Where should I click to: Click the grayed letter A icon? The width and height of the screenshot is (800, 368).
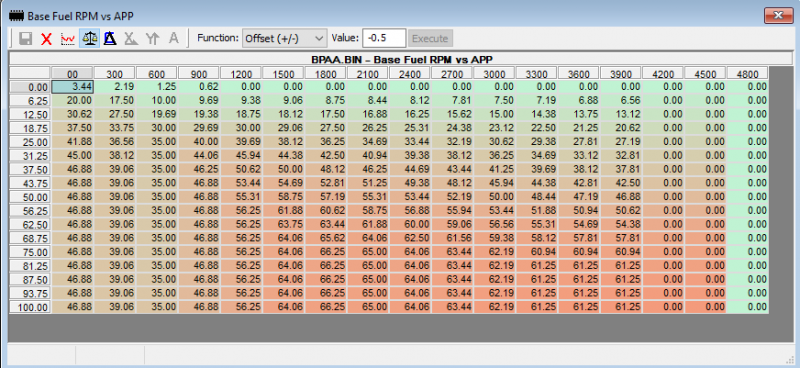tap(173, 38)
